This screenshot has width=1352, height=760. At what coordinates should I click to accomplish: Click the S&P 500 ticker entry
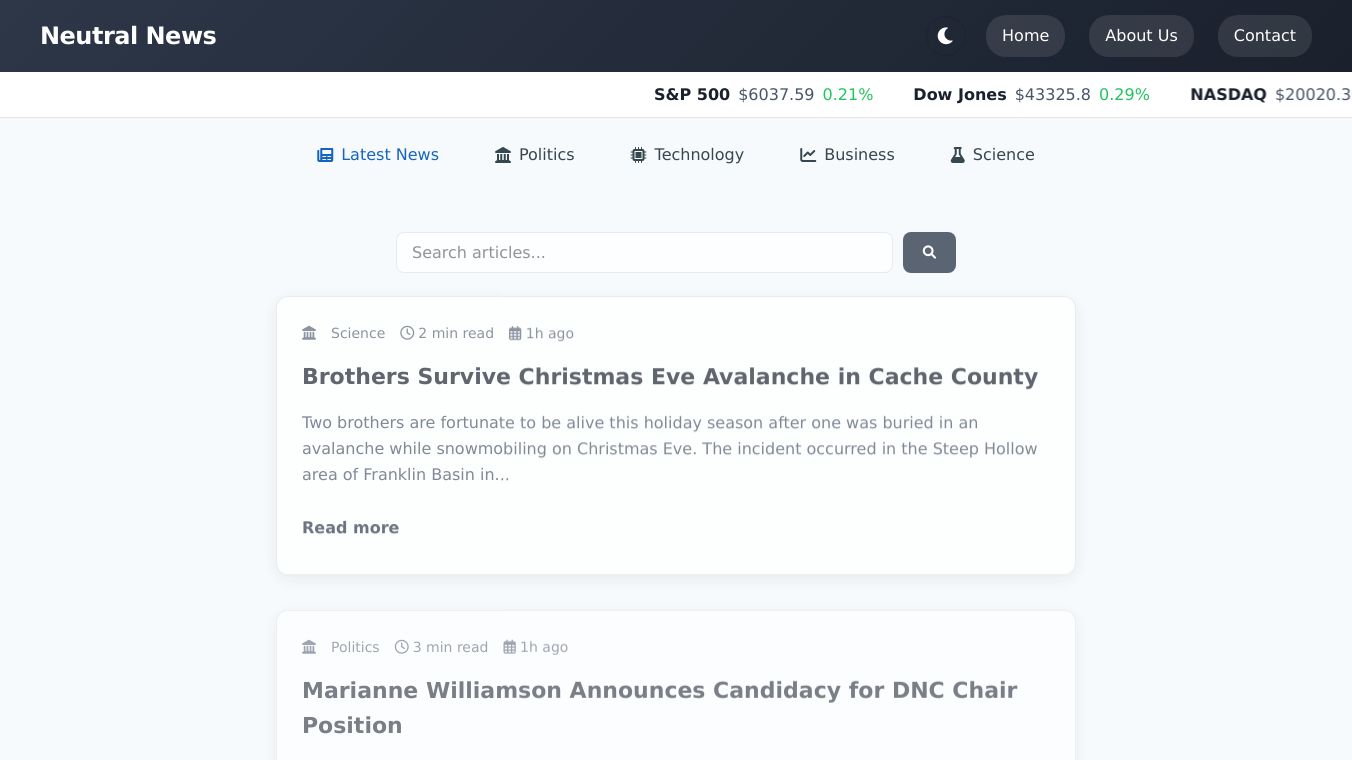click(x=763, y=95)
